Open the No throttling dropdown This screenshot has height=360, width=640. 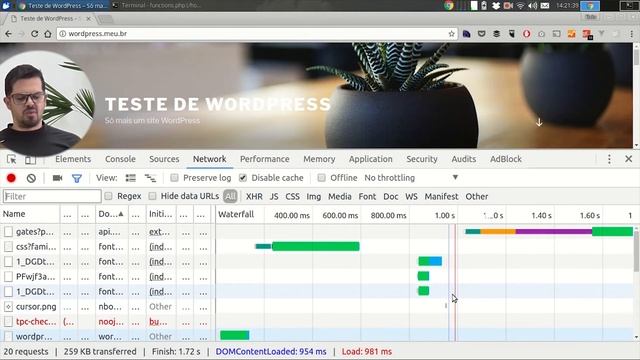pyautogui.click(x=411, y=178)
